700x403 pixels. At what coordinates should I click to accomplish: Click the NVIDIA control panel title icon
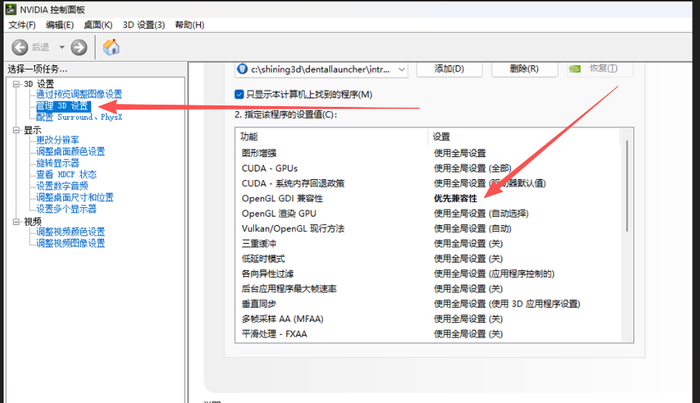pyautogui.click(x=11, y=9)
